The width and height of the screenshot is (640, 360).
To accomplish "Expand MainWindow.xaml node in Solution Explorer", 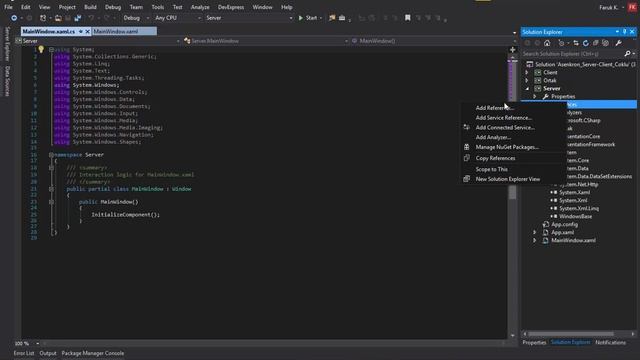I will 535,240.
